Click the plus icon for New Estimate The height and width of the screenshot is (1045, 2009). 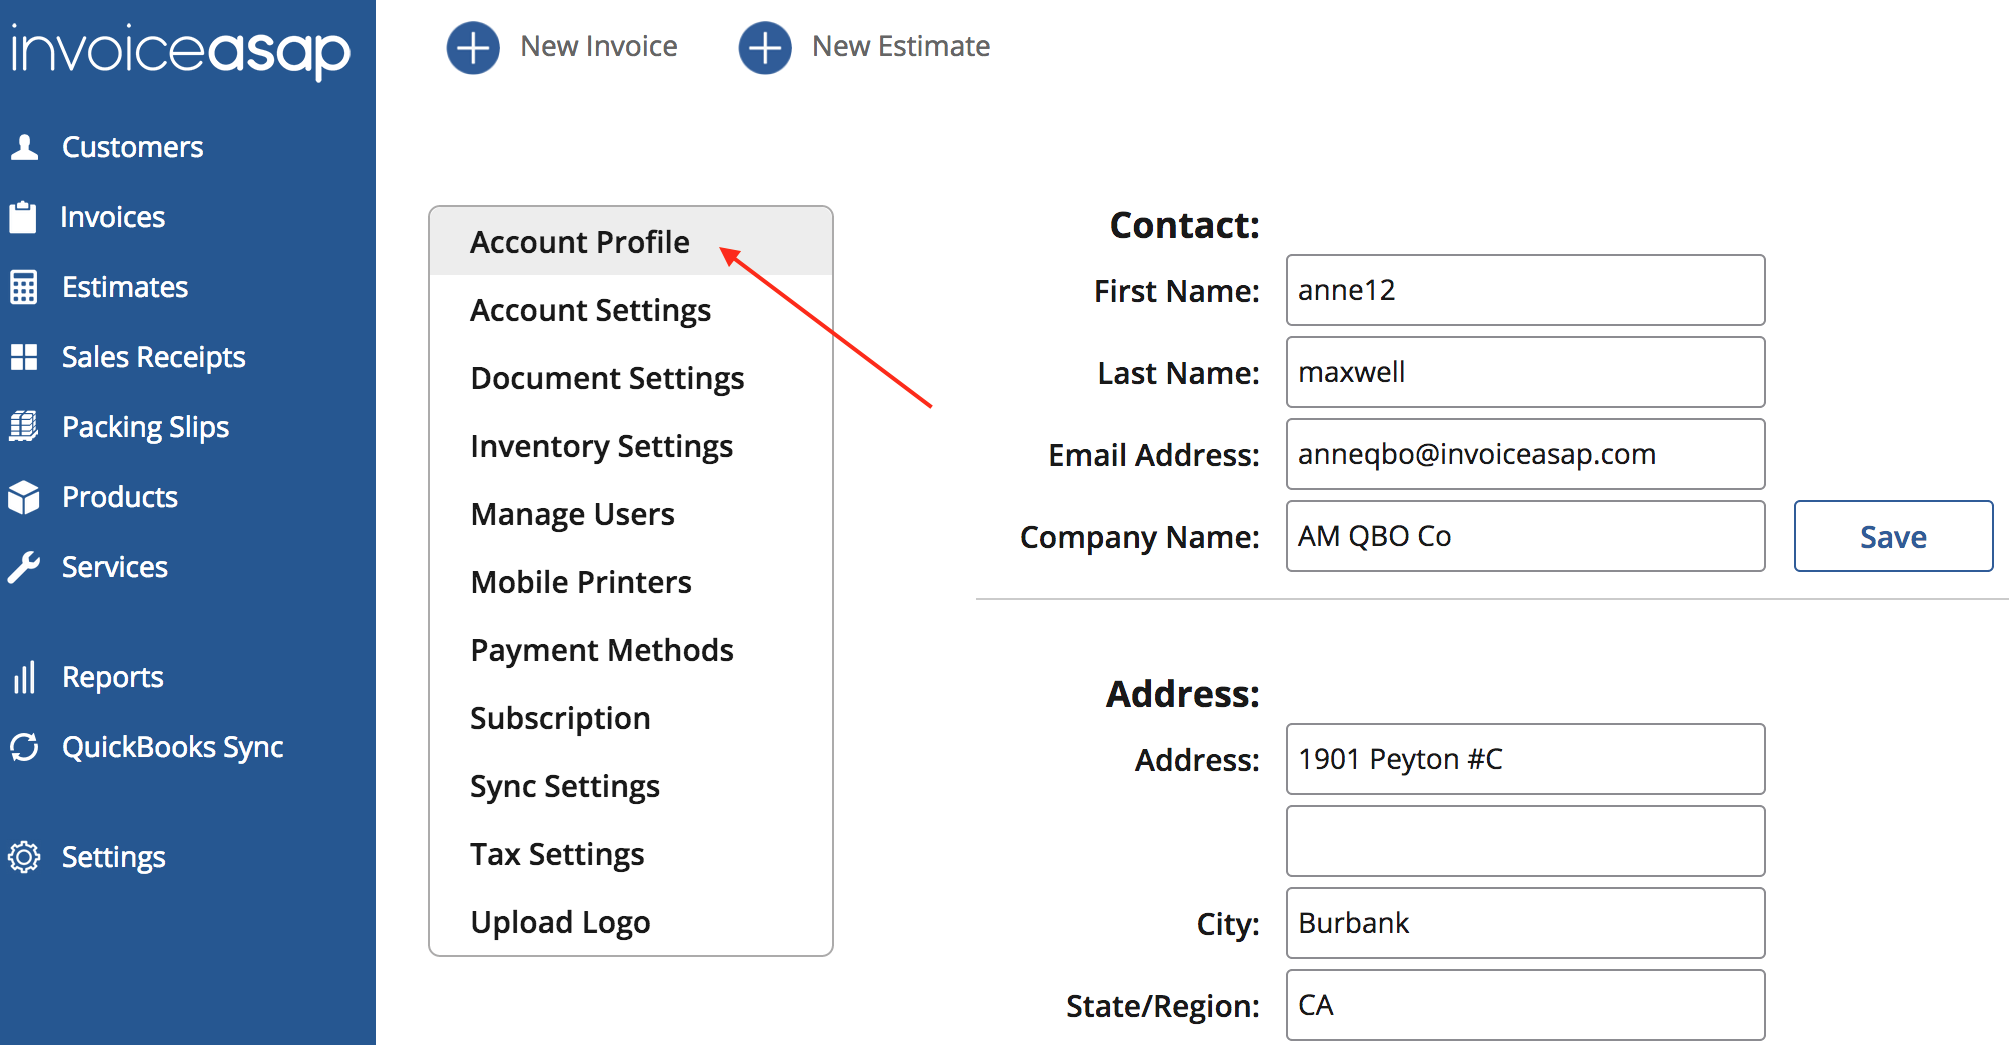point(764,47)
